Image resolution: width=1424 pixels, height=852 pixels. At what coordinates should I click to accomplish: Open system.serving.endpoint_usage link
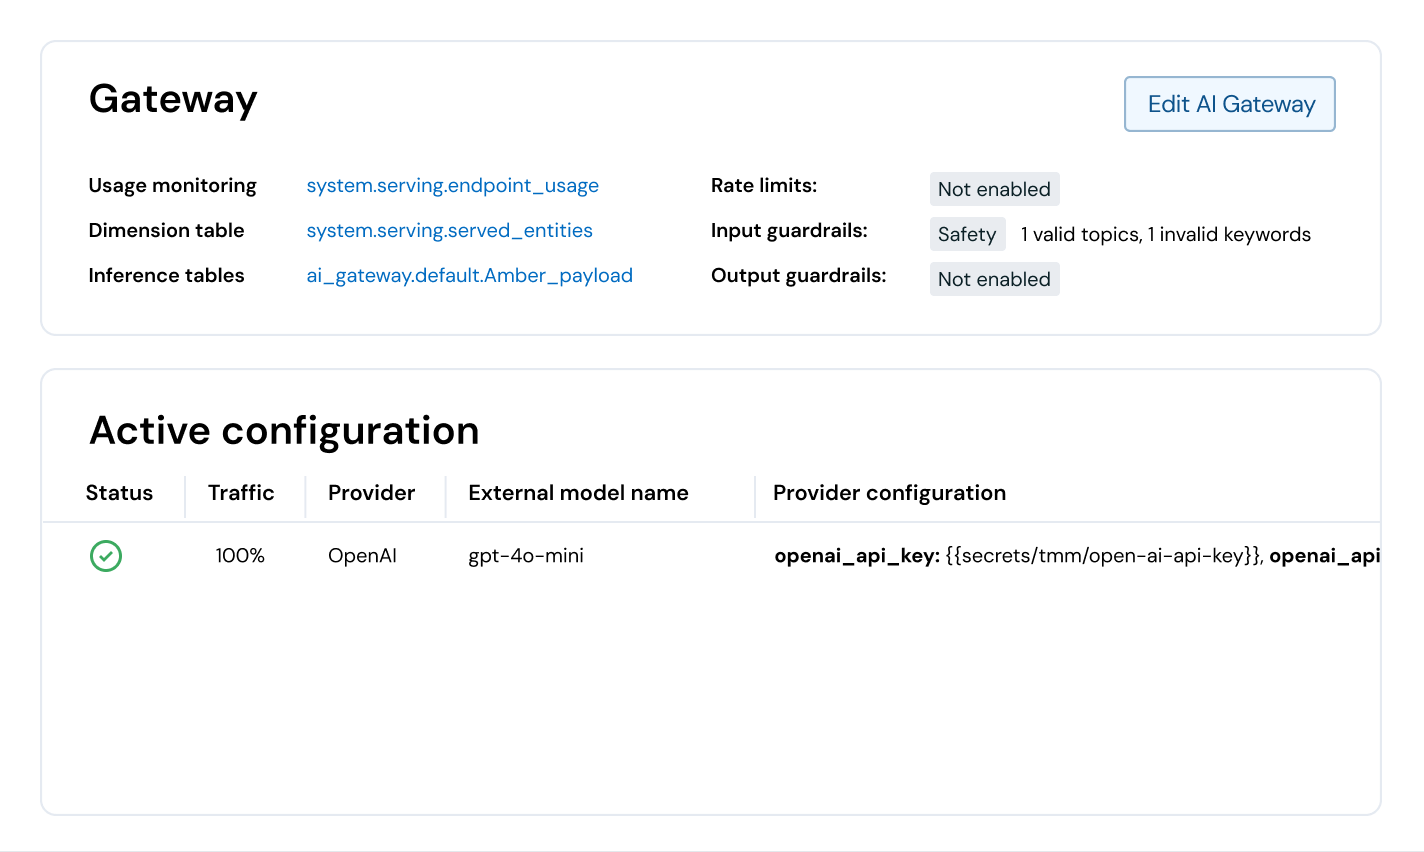452,186
